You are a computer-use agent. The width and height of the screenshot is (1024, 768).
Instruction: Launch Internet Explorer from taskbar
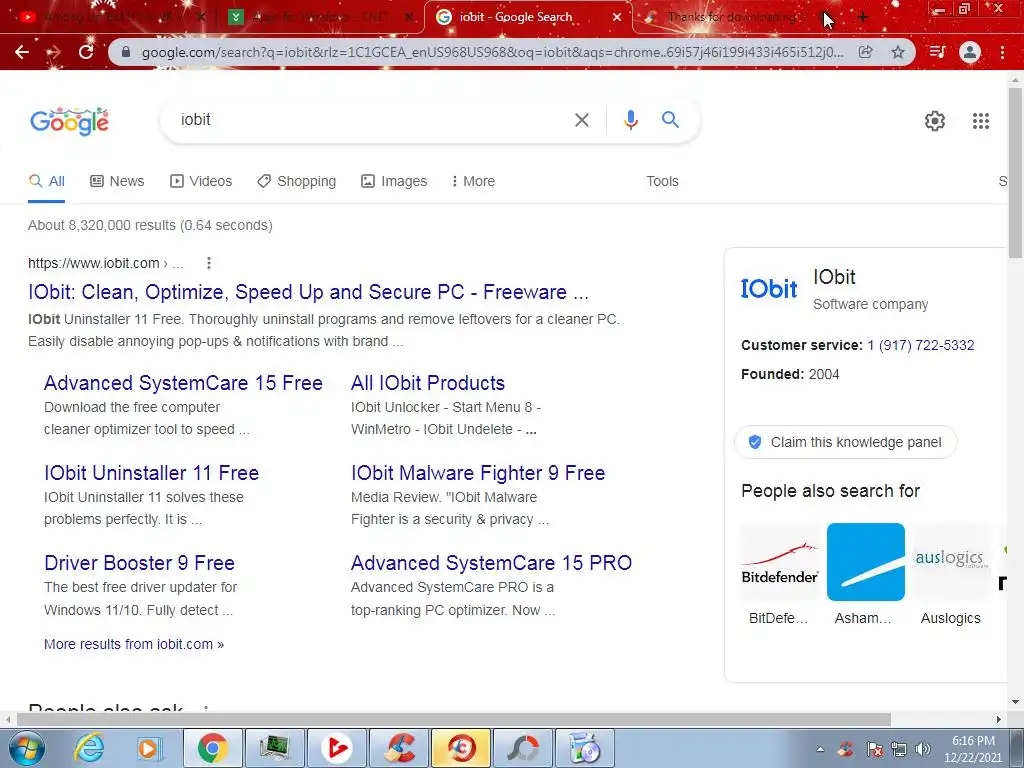89,748
